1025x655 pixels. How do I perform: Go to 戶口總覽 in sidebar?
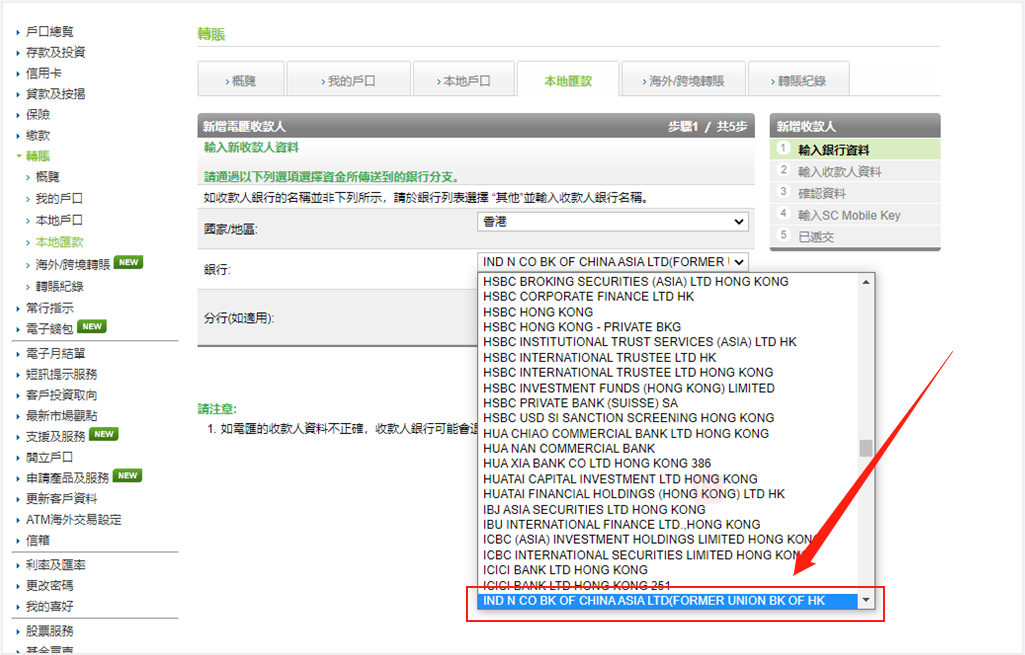click(x=50, y=31)
